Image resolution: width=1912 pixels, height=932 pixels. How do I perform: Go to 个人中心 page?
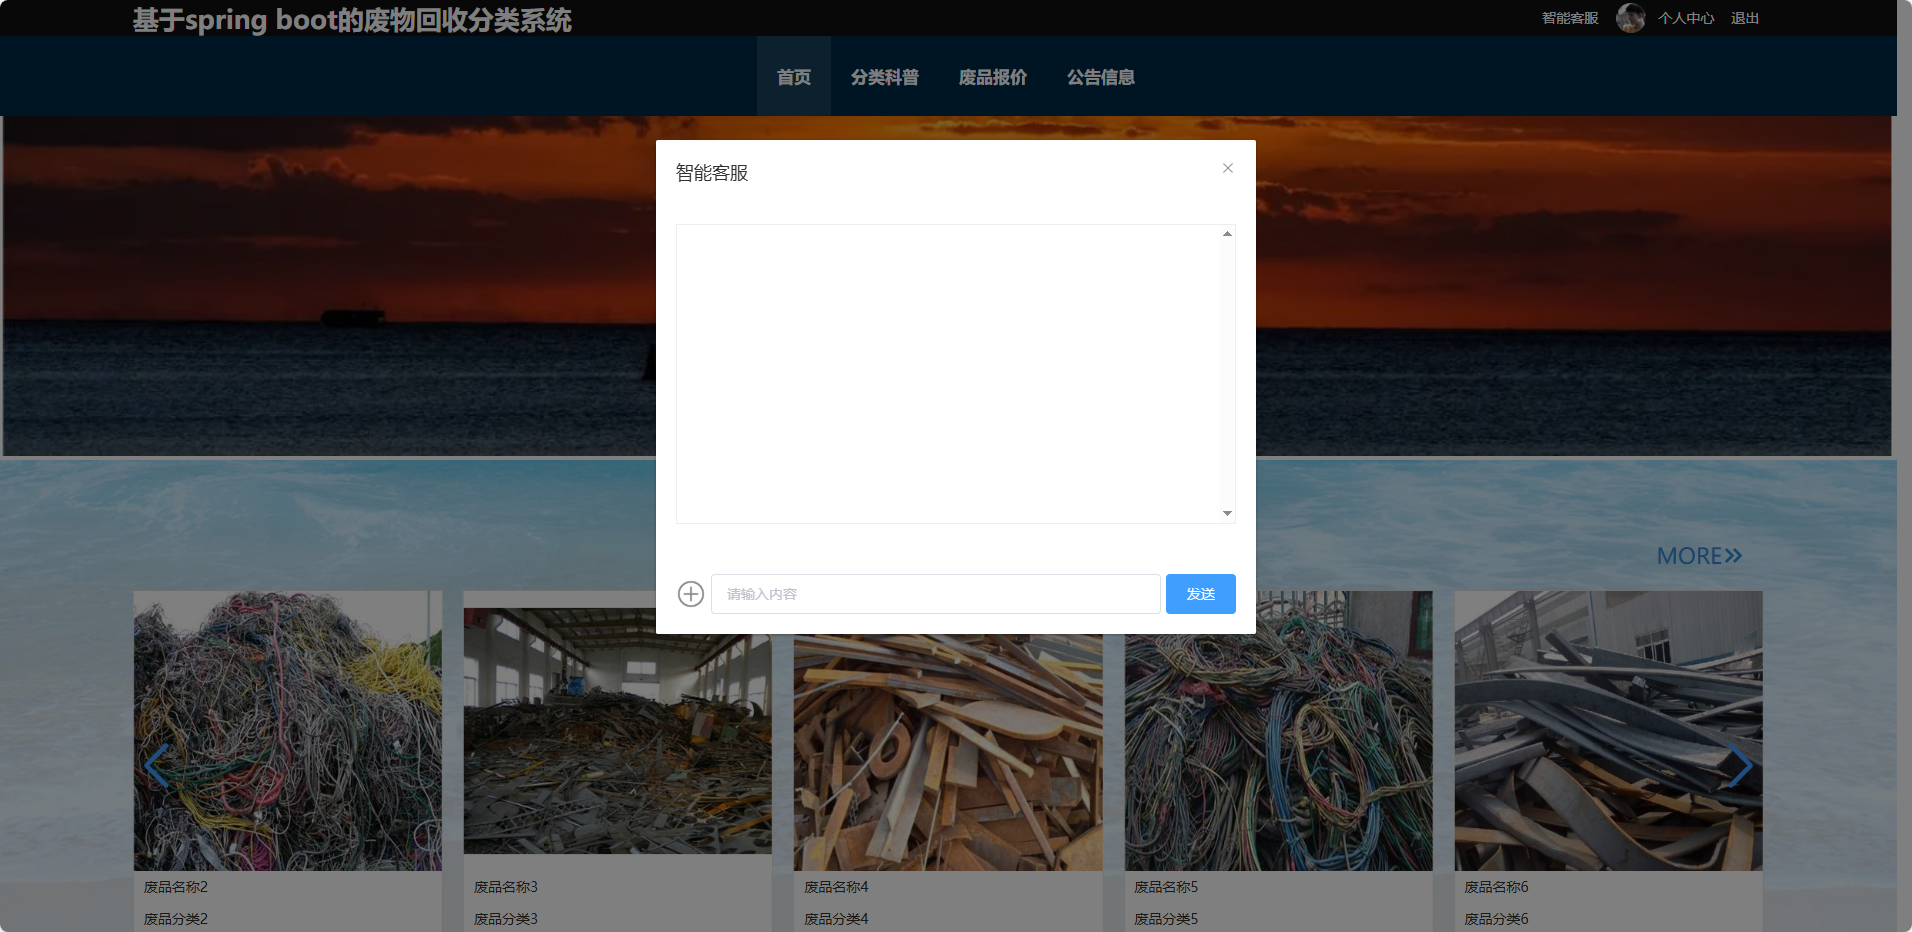coord(1686,18)
